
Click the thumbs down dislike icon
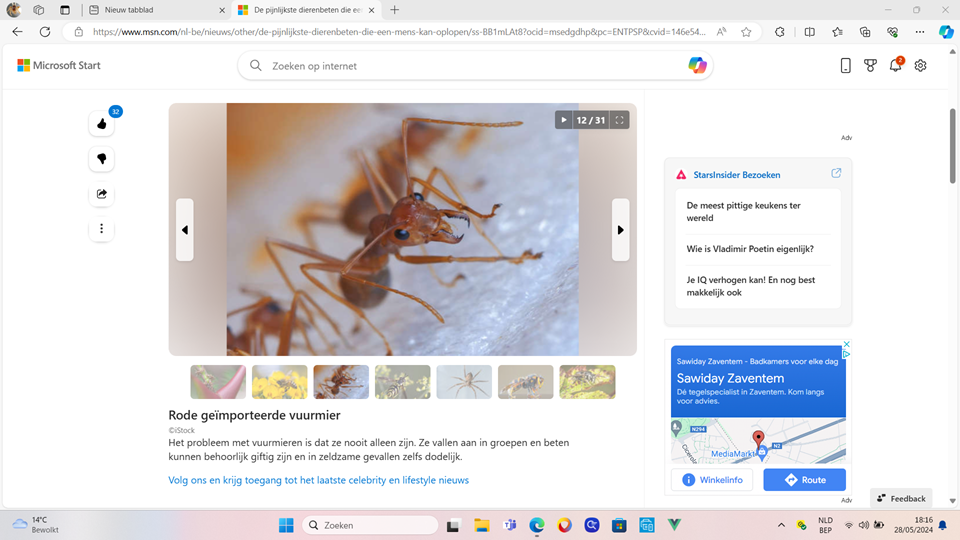click(x=101, y=159)
